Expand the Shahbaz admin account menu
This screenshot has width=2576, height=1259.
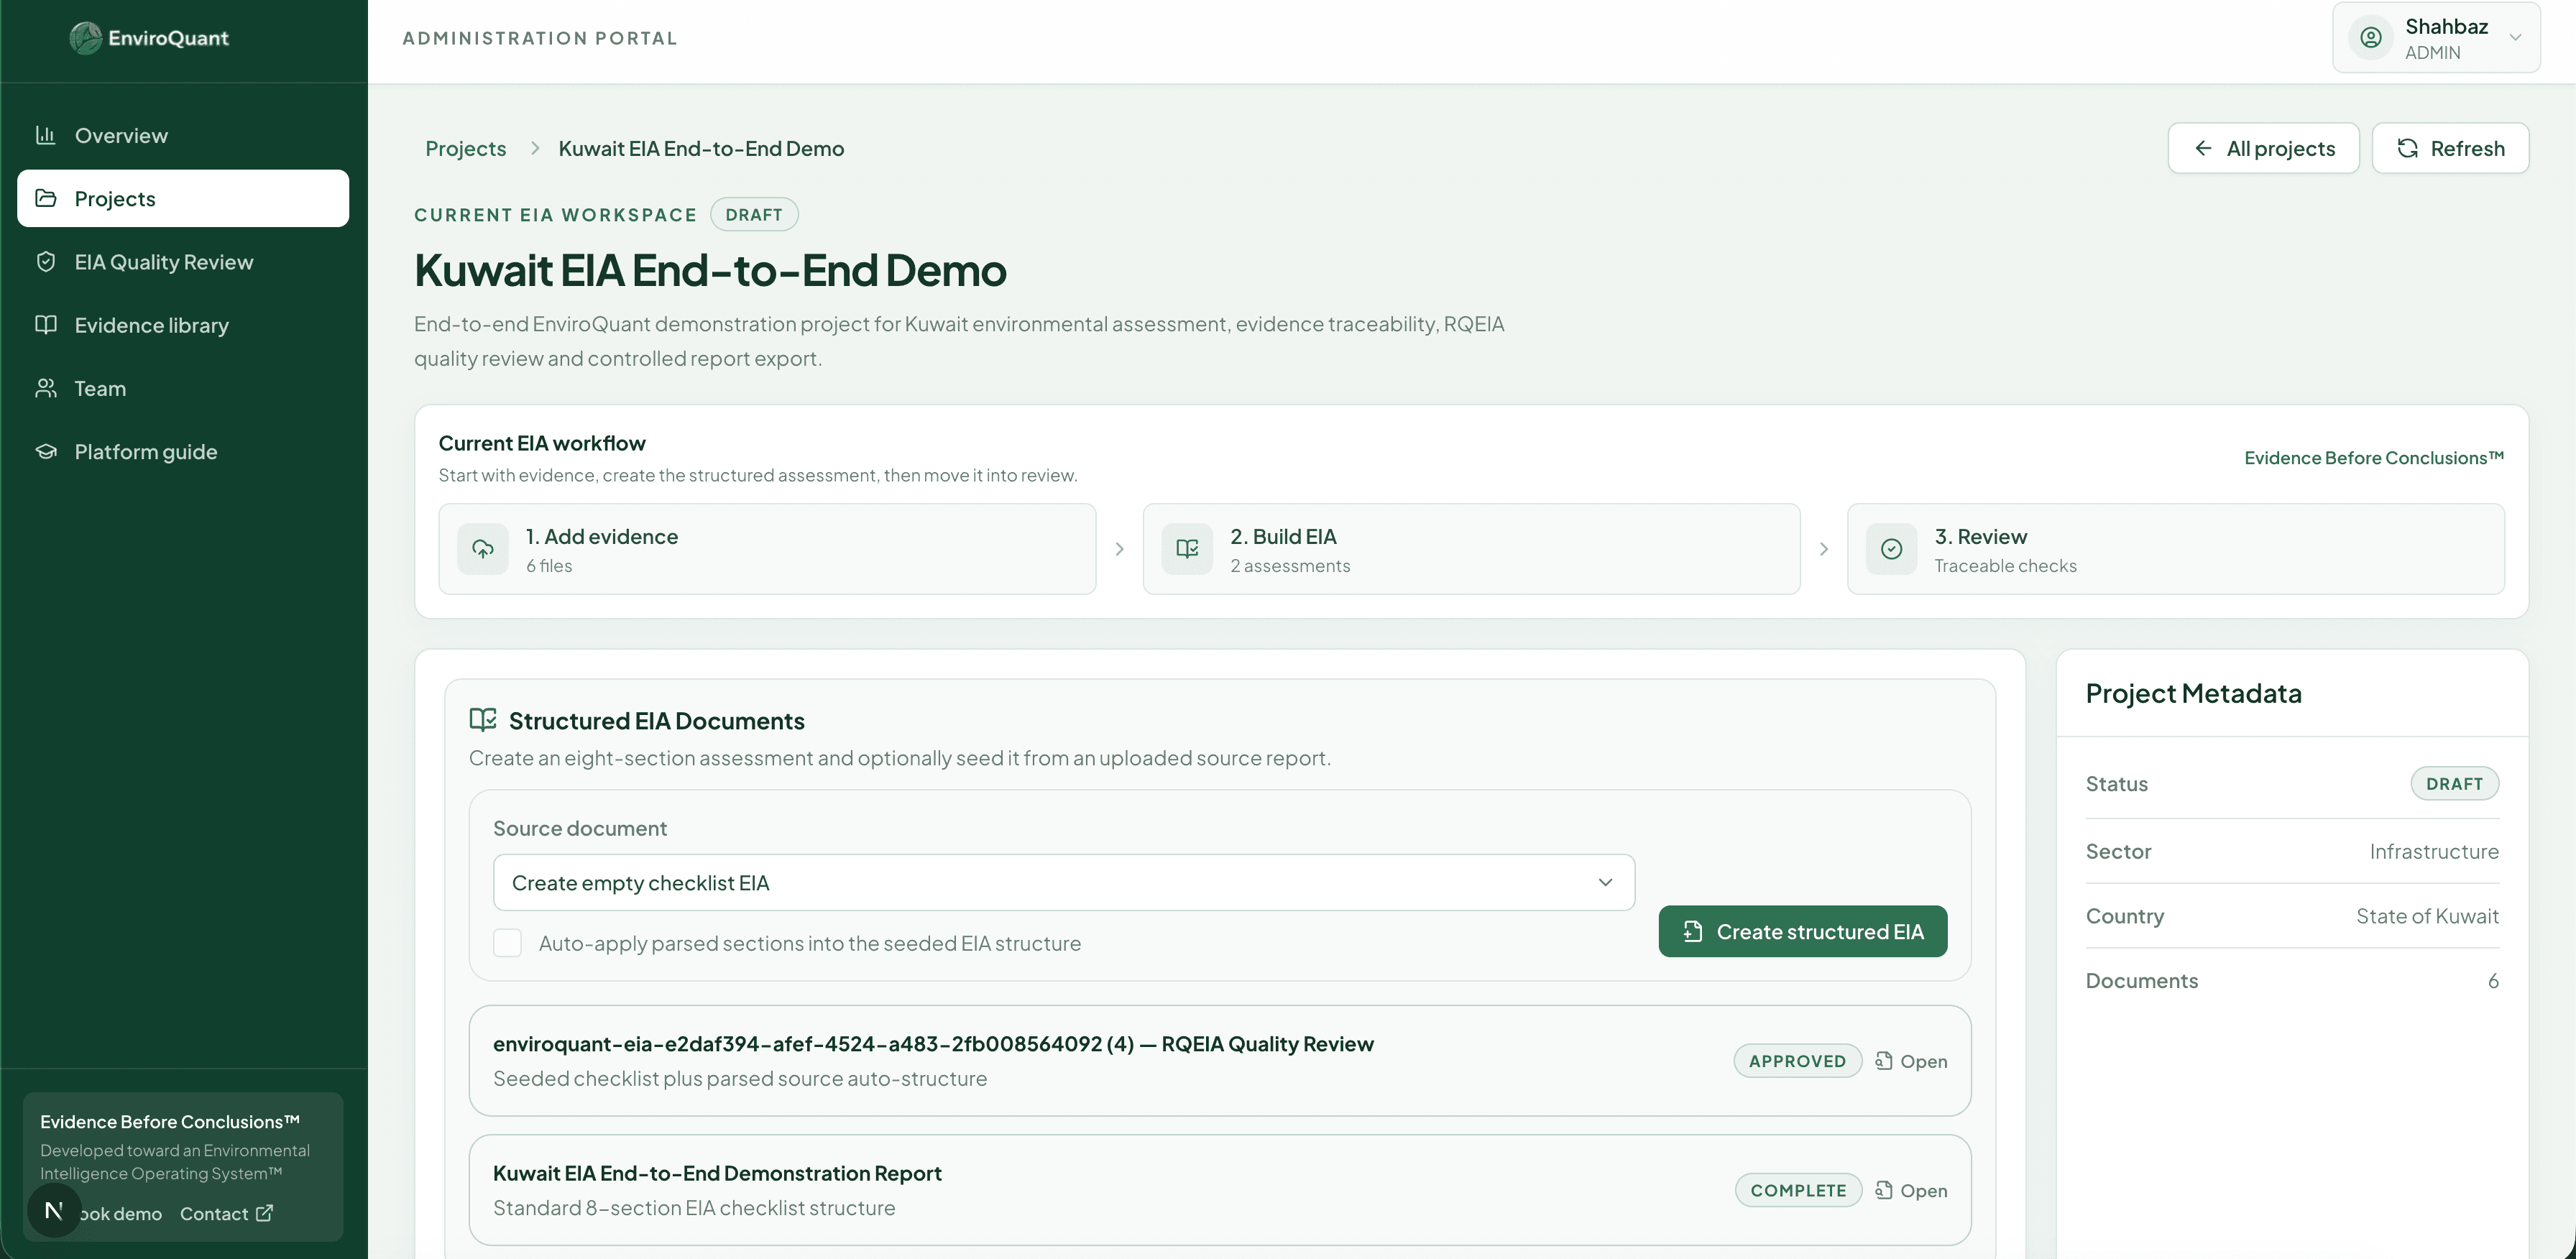coord(2436,38)
